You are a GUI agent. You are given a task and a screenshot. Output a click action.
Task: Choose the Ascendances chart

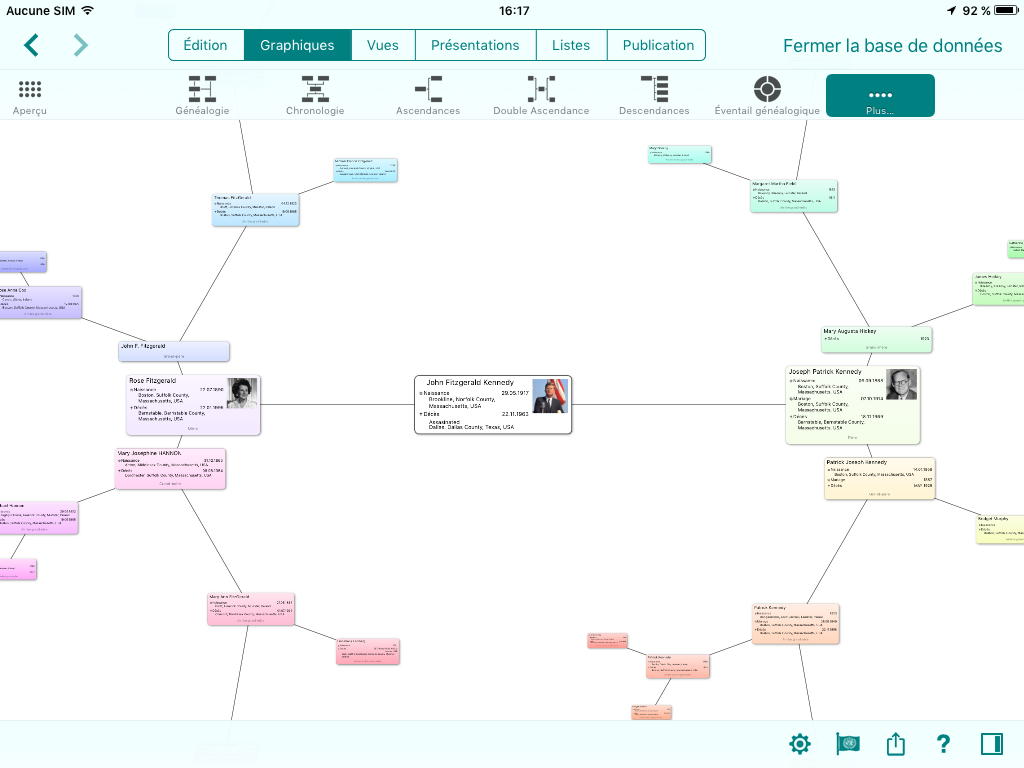click(428, 96)
